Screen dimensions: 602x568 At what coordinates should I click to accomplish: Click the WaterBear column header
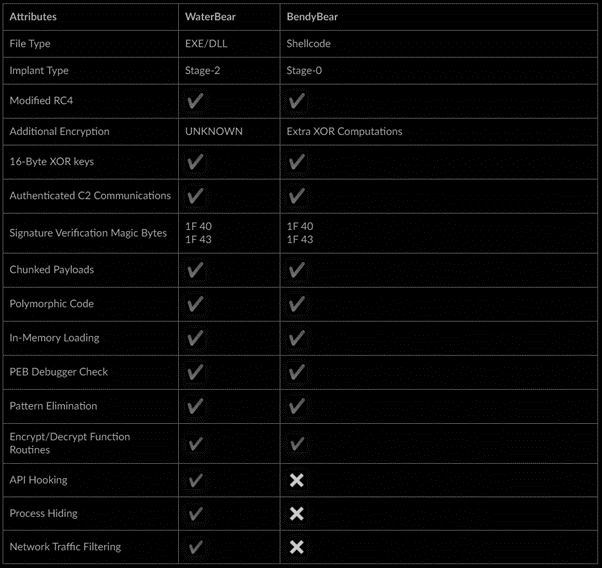coord(210,17)
